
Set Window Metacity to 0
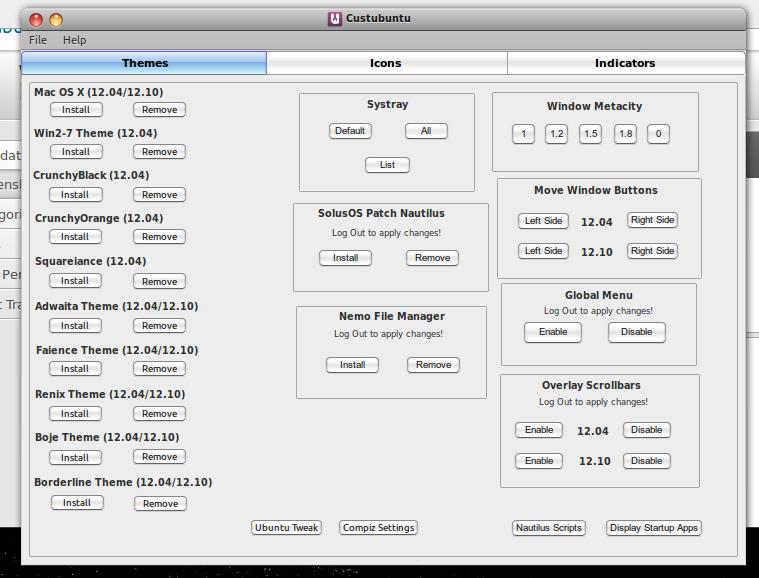(658, 134)
